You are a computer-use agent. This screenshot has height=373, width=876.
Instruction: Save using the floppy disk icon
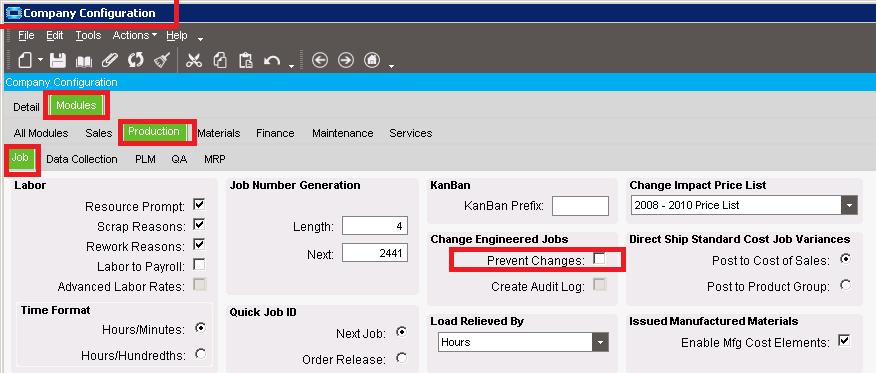[x=58, y=60]
